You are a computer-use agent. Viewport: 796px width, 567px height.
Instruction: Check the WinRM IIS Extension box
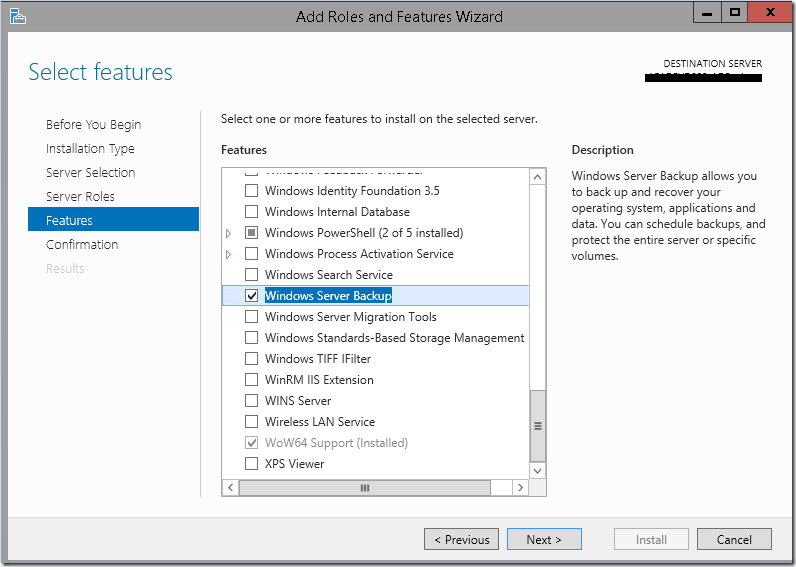point(251,380)
